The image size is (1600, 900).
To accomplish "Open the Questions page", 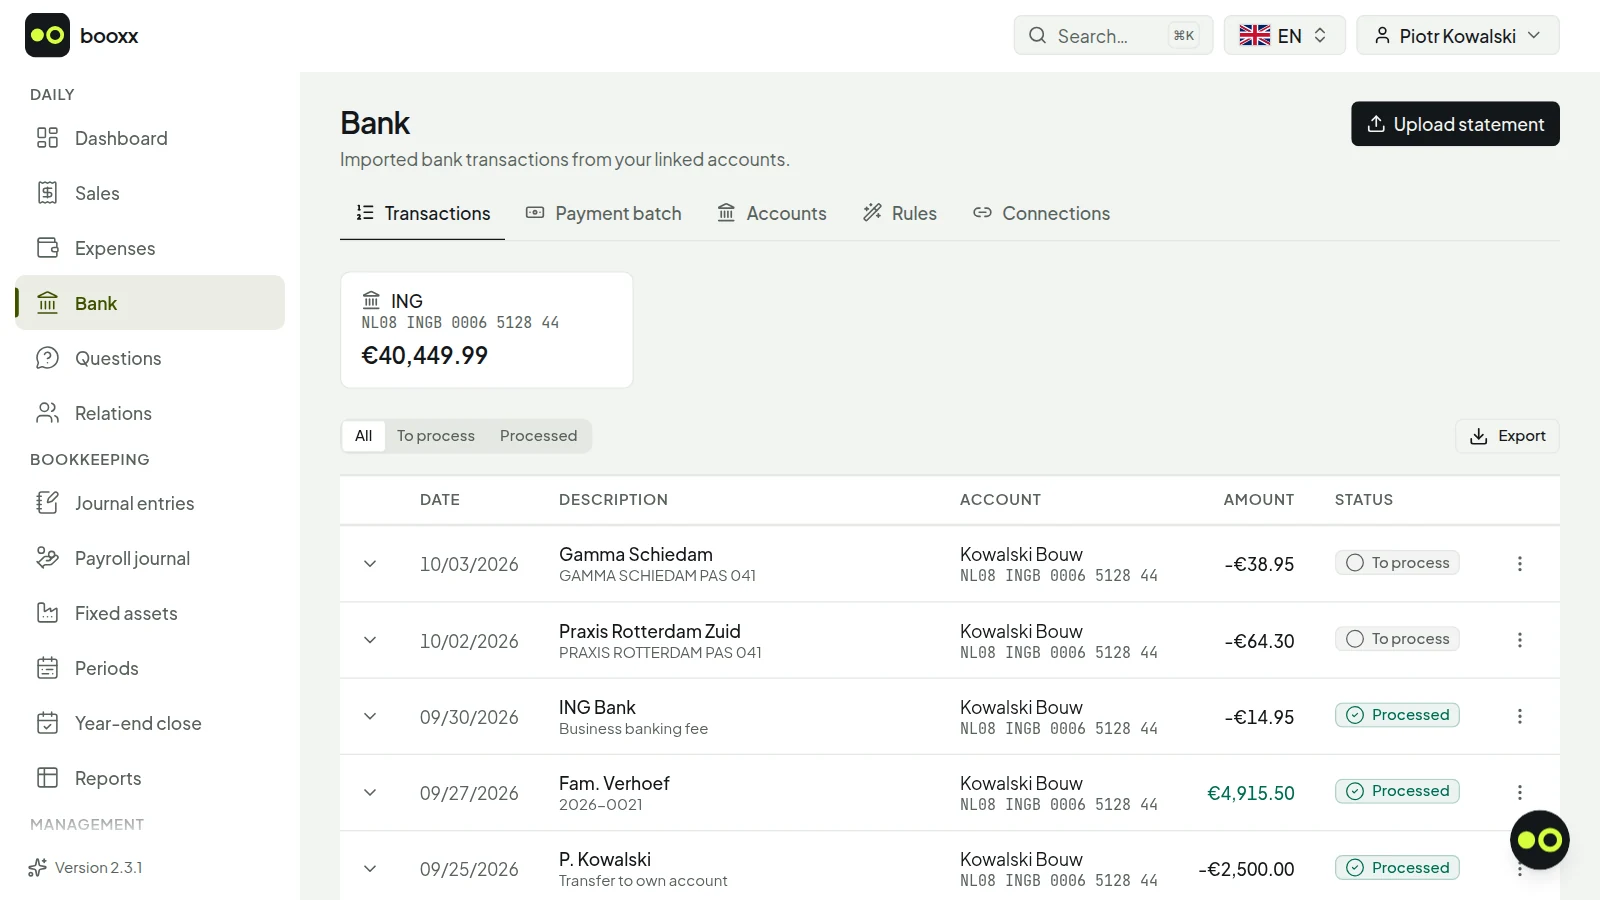I will coord(150,358).
